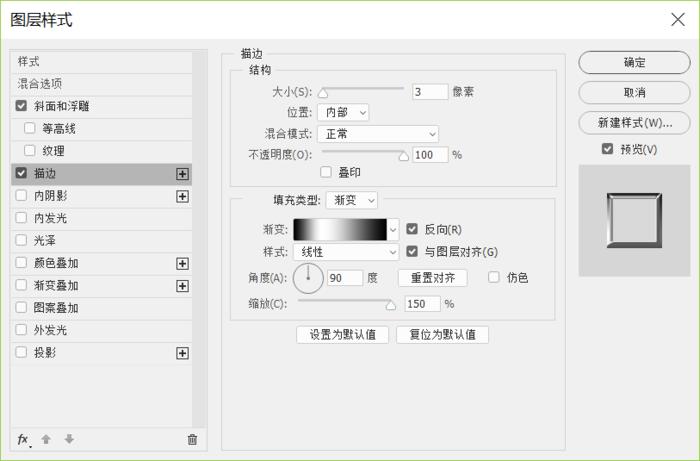Click the styles list vertical scrollbar
The height and width of the screenshot is (461, 700).
200,239
